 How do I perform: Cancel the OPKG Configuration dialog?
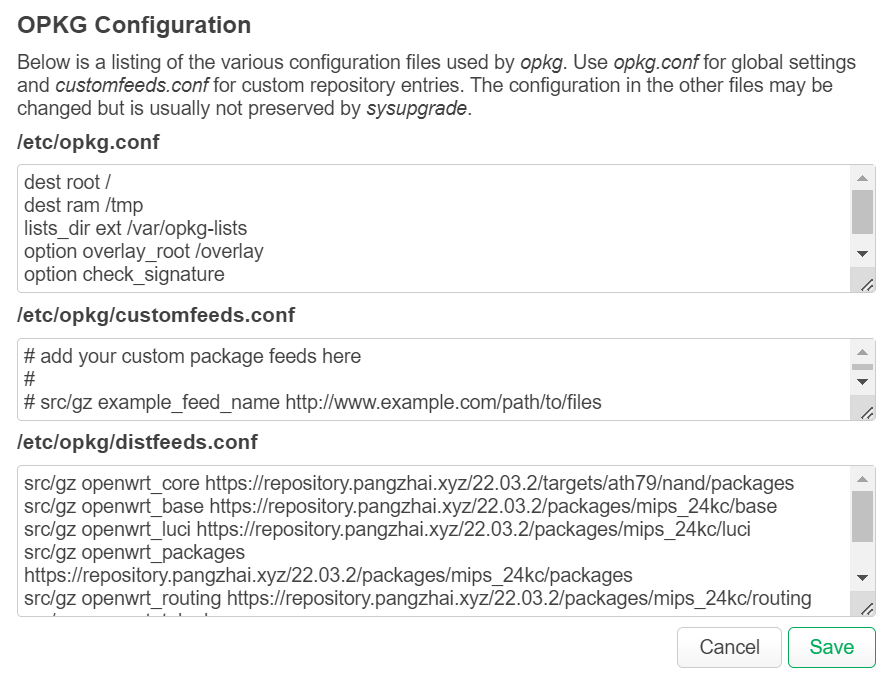(x=729, y=647)
